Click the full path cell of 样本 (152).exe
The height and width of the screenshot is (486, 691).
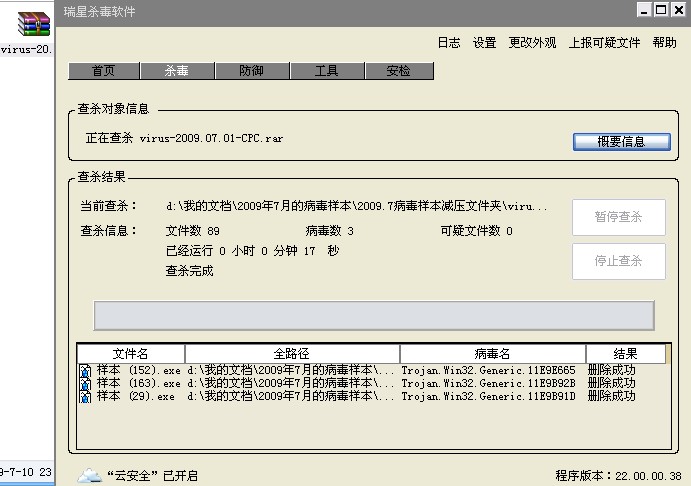(290, 370)
